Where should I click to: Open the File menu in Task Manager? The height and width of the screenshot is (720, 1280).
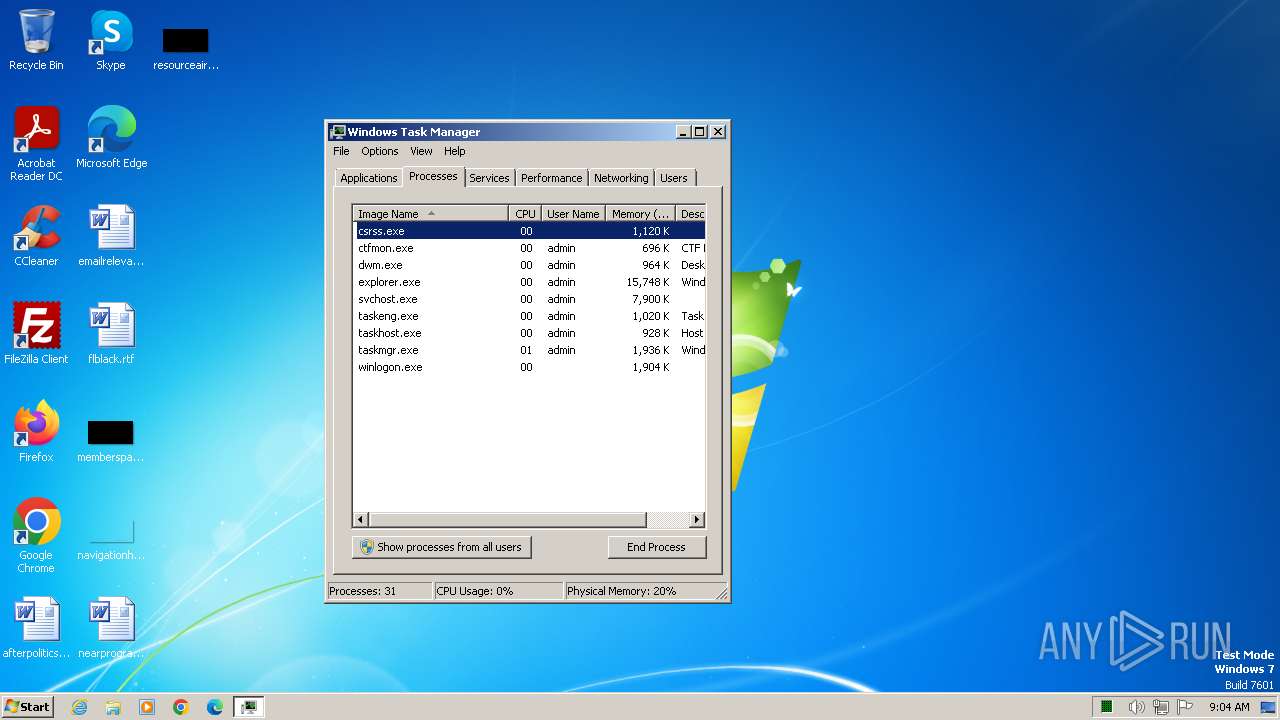(341, 151)
